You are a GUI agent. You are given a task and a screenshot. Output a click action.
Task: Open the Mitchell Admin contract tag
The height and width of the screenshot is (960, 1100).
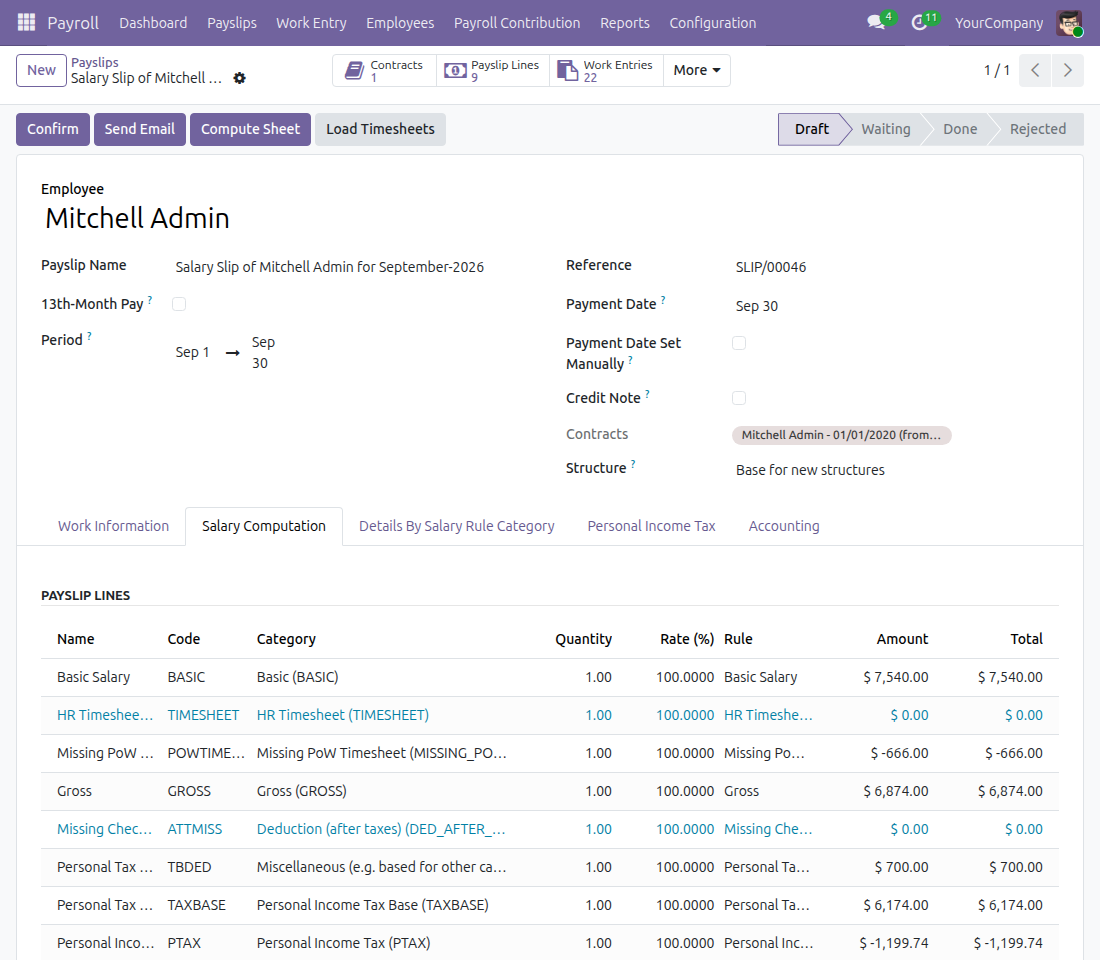pos(841,435)
